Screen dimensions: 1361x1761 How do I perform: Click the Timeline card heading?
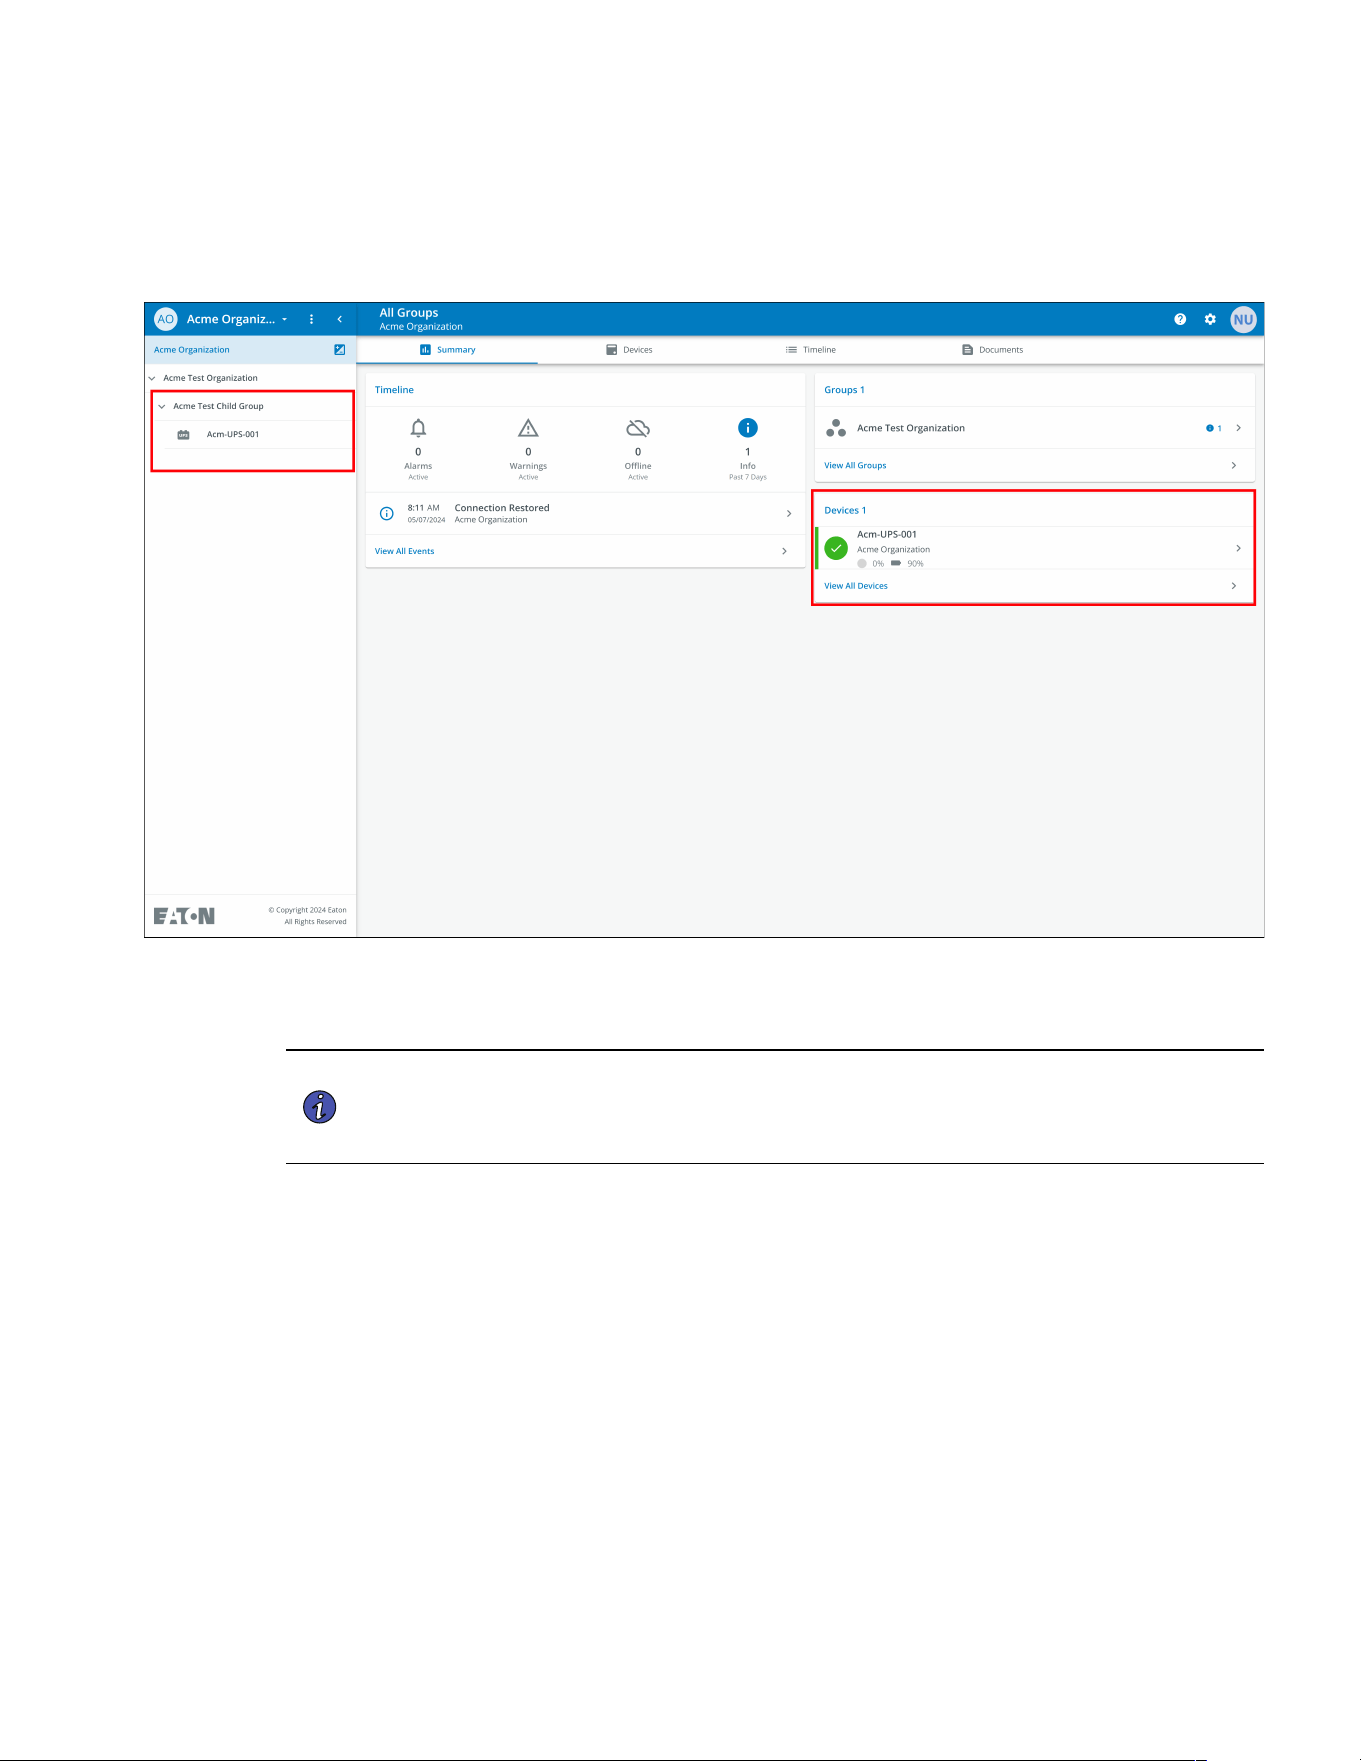pos(394,390)
